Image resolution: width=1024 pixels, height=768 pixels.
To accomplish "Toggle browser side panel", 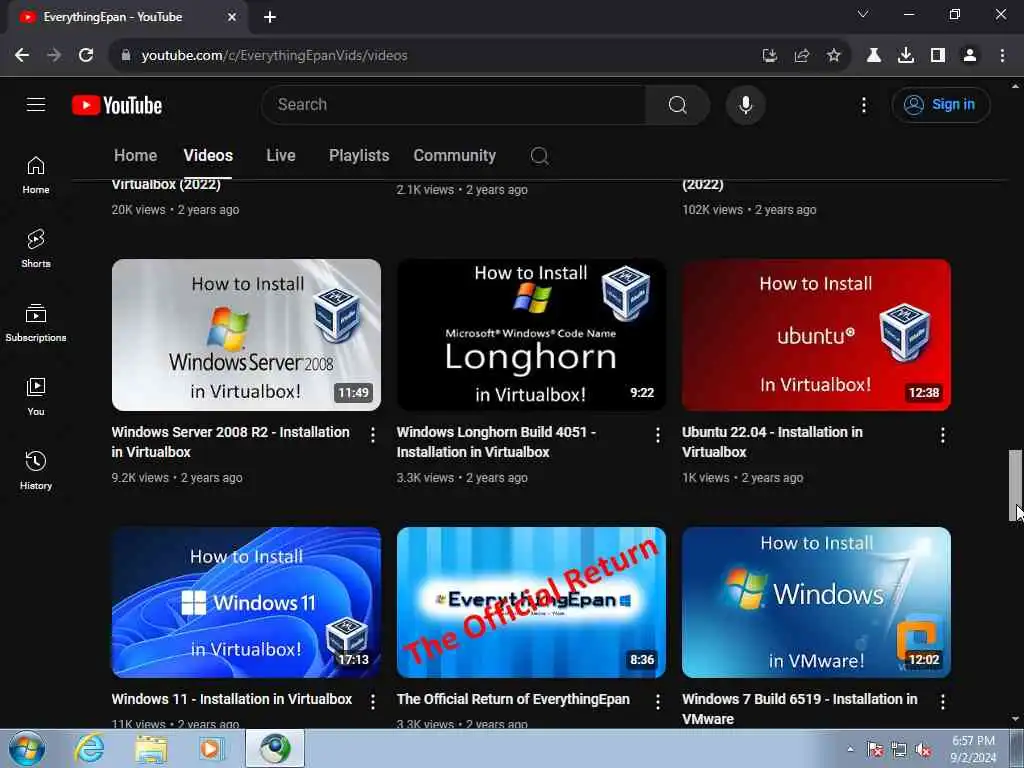I will coord(938,56).
